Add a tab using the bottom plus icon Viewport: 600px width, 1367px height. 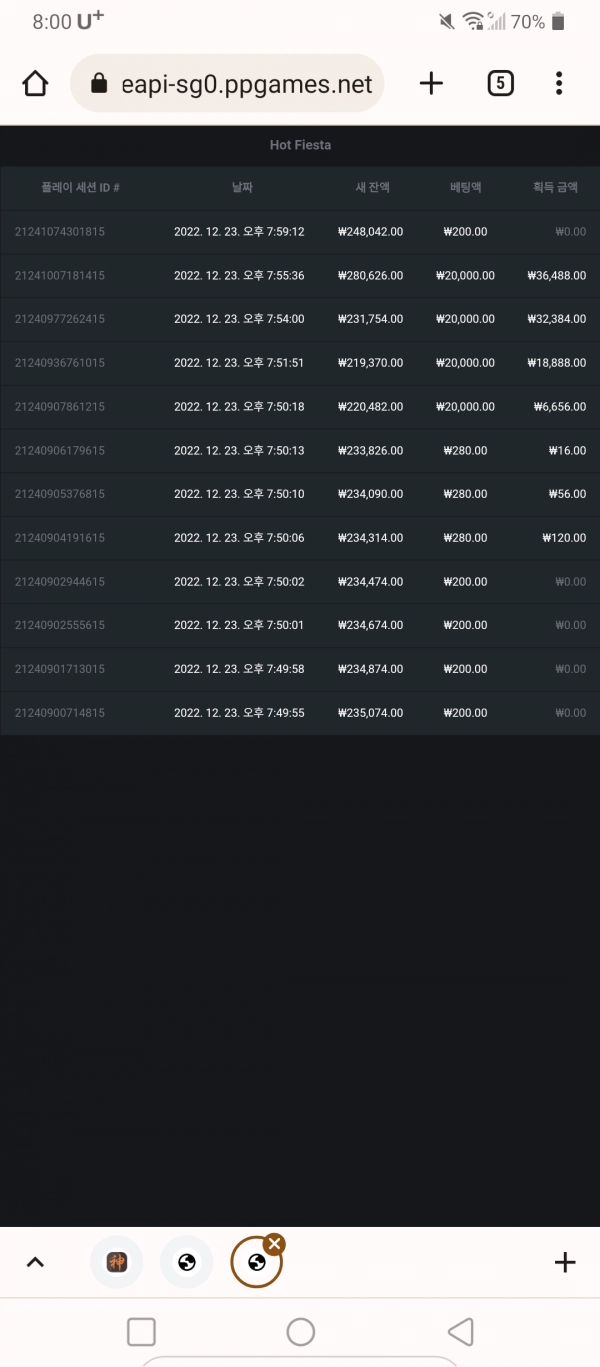(565, 1262)
